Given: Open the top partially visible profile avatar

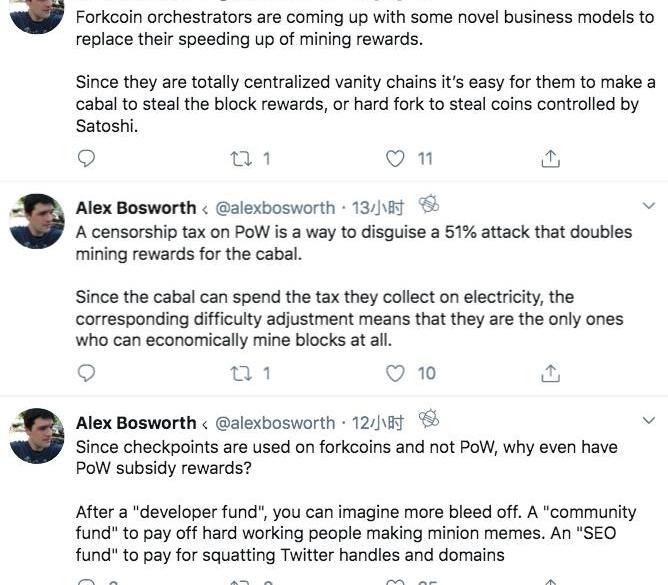Looking at the screenshot, I should 37,14.
